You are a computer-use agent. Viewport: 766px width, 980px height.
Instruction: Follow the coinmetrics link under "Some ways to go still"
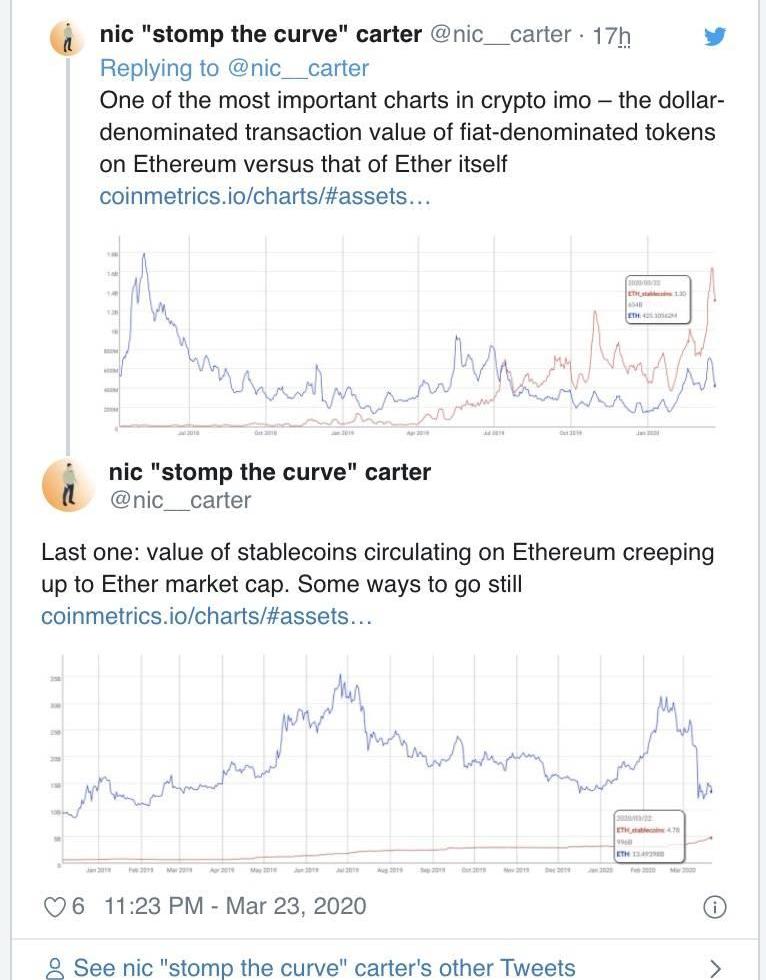(x=206, y=616)
